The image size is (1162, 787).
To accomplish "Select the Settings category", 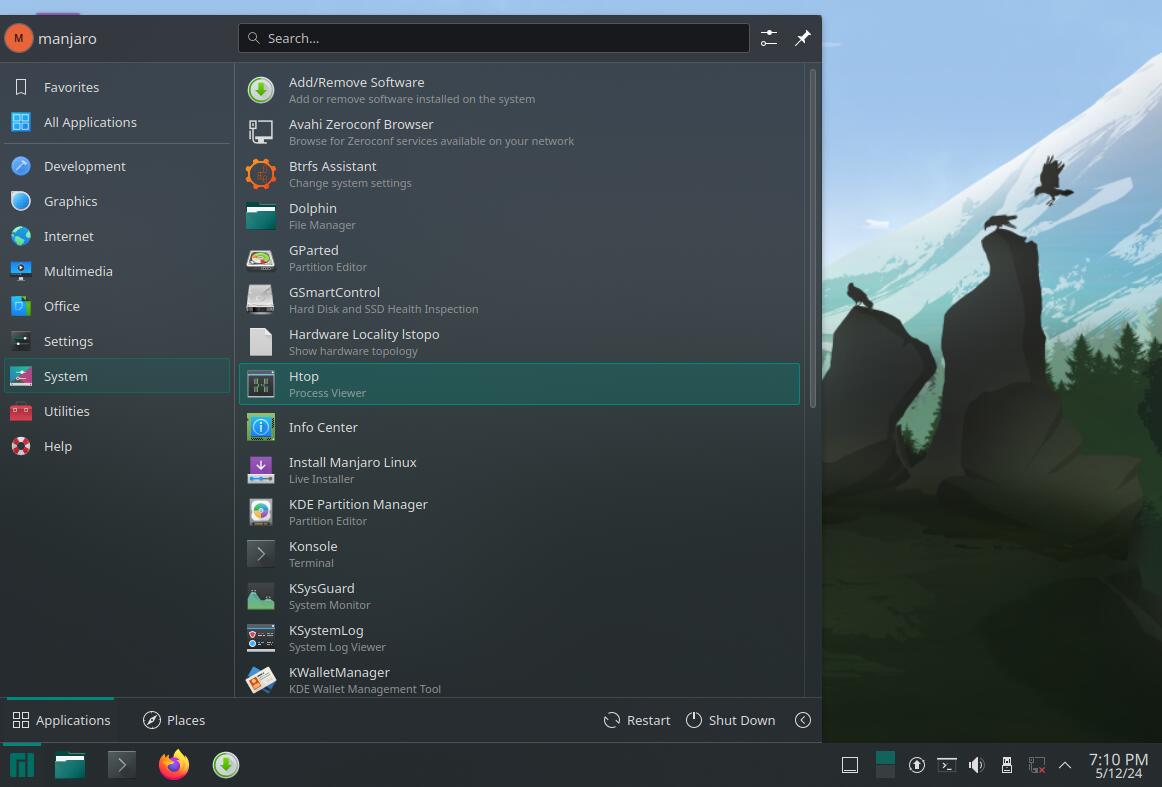I will tap(117, 341).
